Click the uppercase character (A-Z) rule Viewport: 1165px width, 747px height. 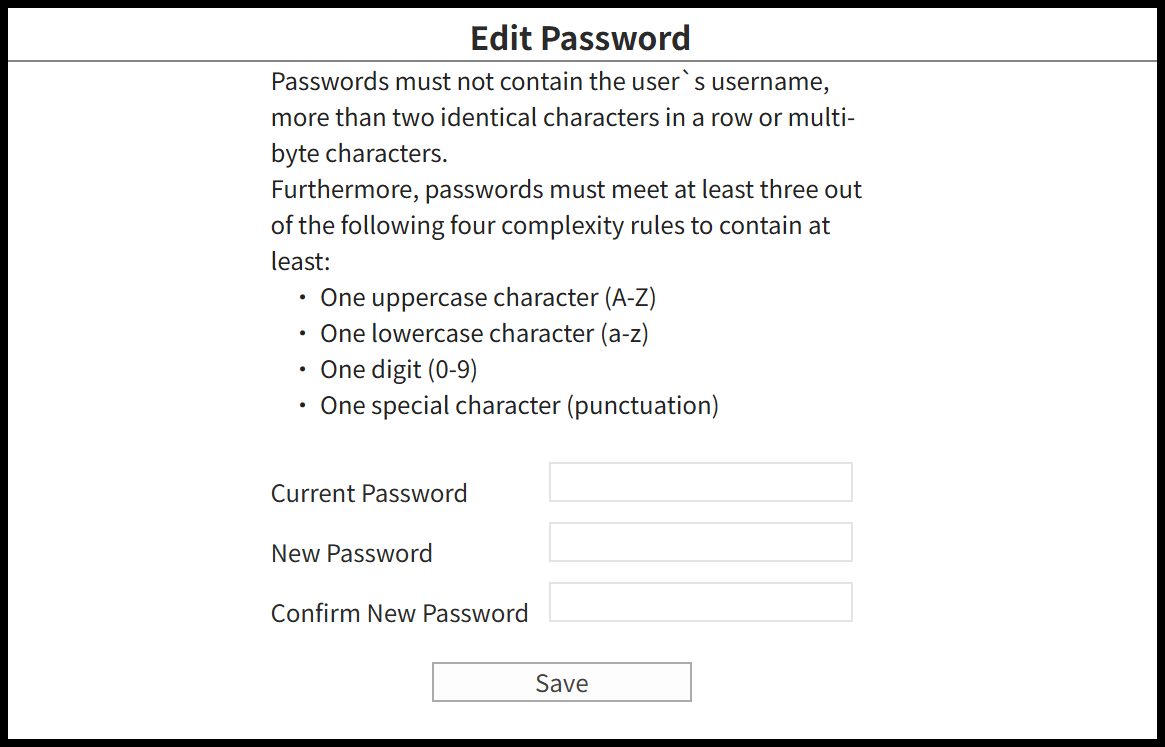(x=488, y=298)
